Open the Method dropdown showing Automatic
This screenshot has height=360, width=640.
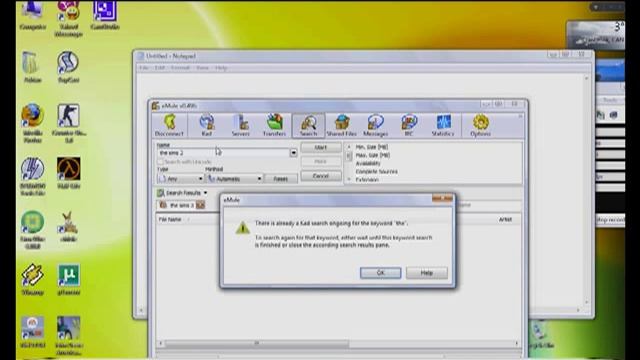click(234, 179)
